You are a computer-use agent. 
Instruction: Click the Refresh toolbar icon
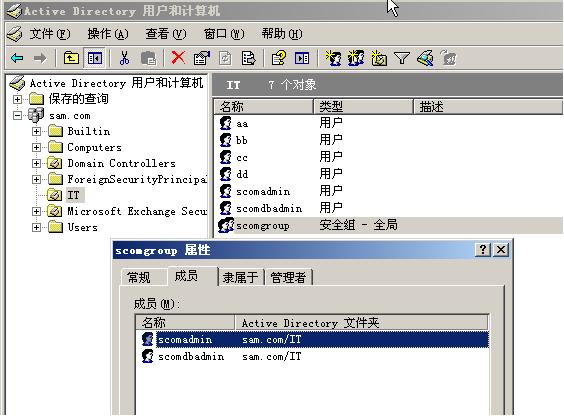[x=225, y=58]
